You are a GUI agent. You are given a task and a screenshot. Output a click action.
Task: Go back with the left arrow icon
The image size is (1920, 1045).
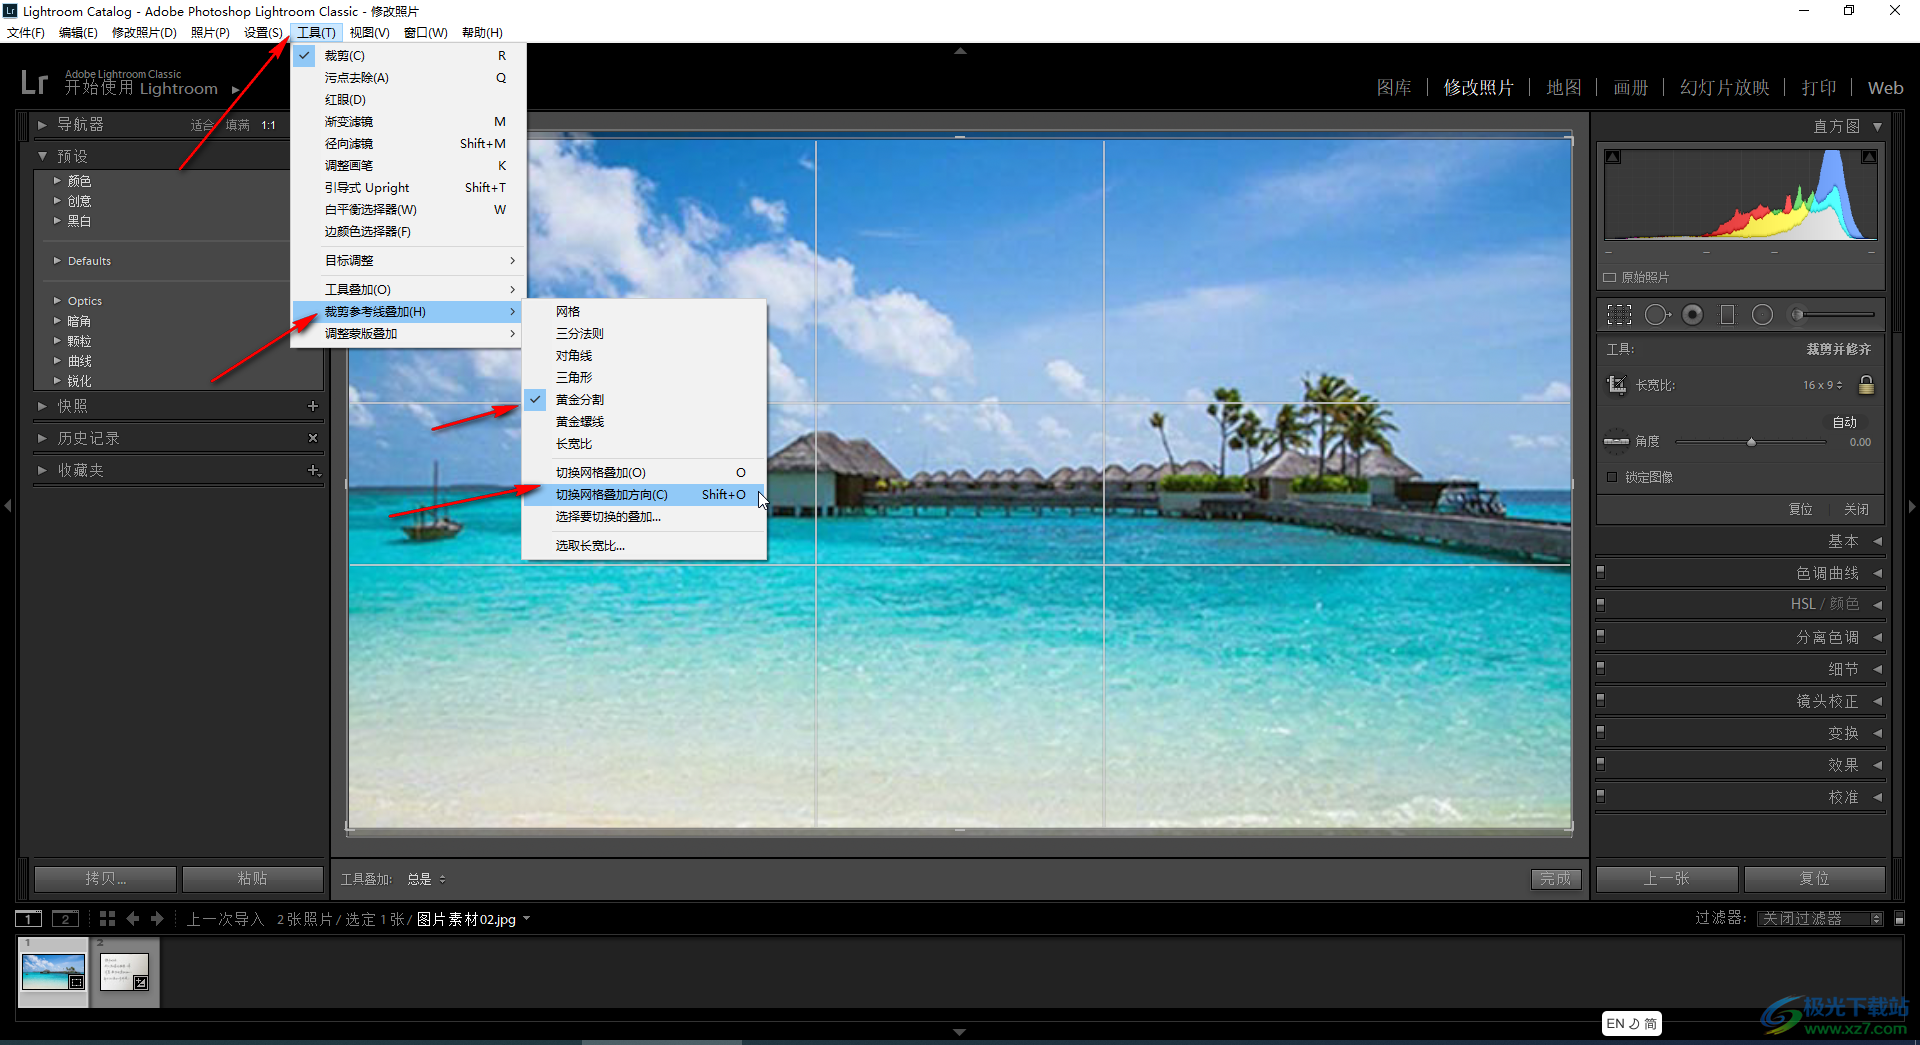133,919
